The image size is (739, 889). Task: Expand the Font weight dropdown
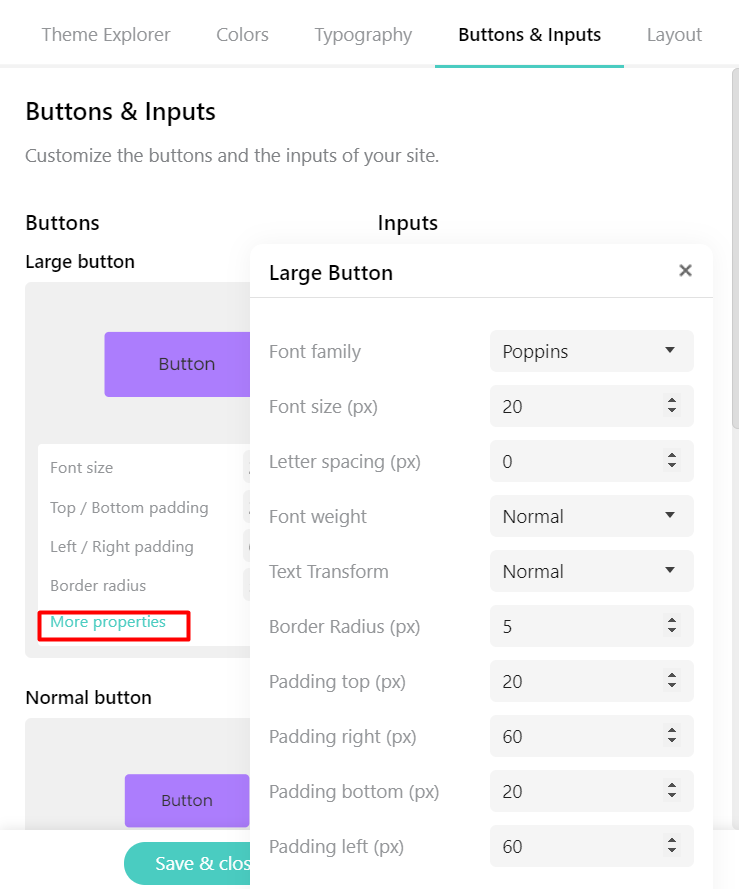[591, 517]
